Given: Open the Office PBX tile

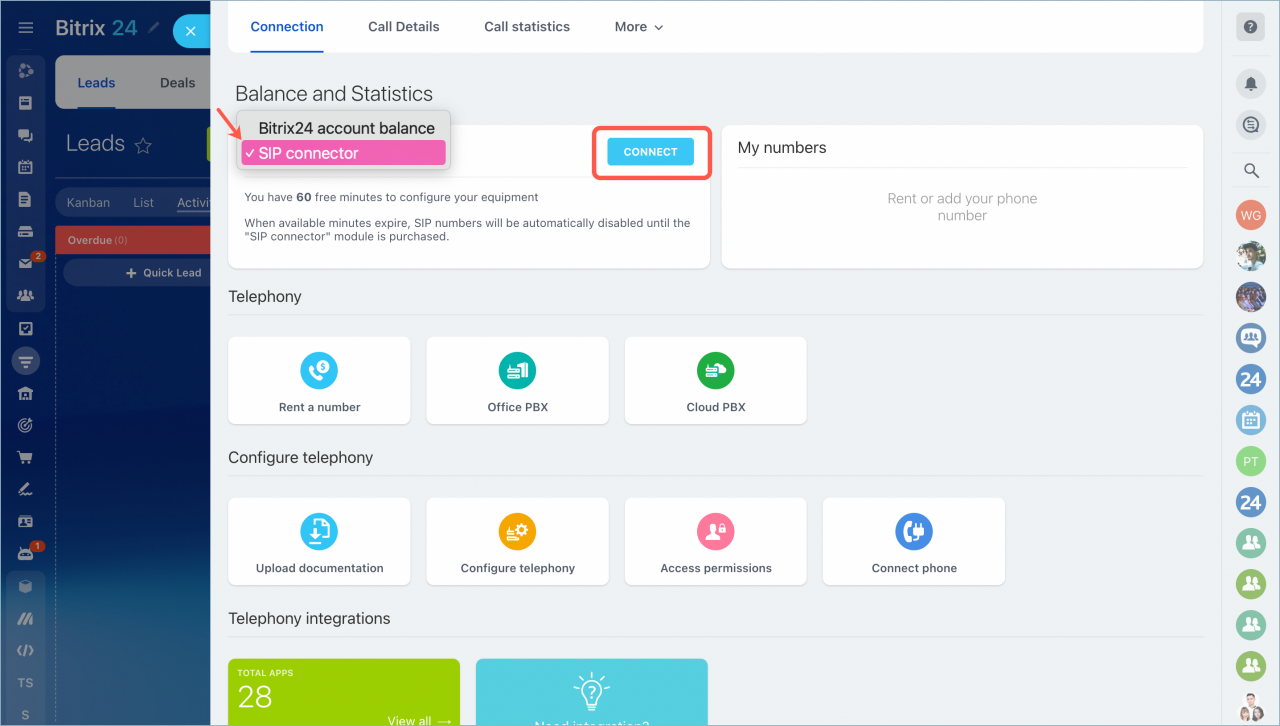Looking at the screenshot, I should click(517, 380).
